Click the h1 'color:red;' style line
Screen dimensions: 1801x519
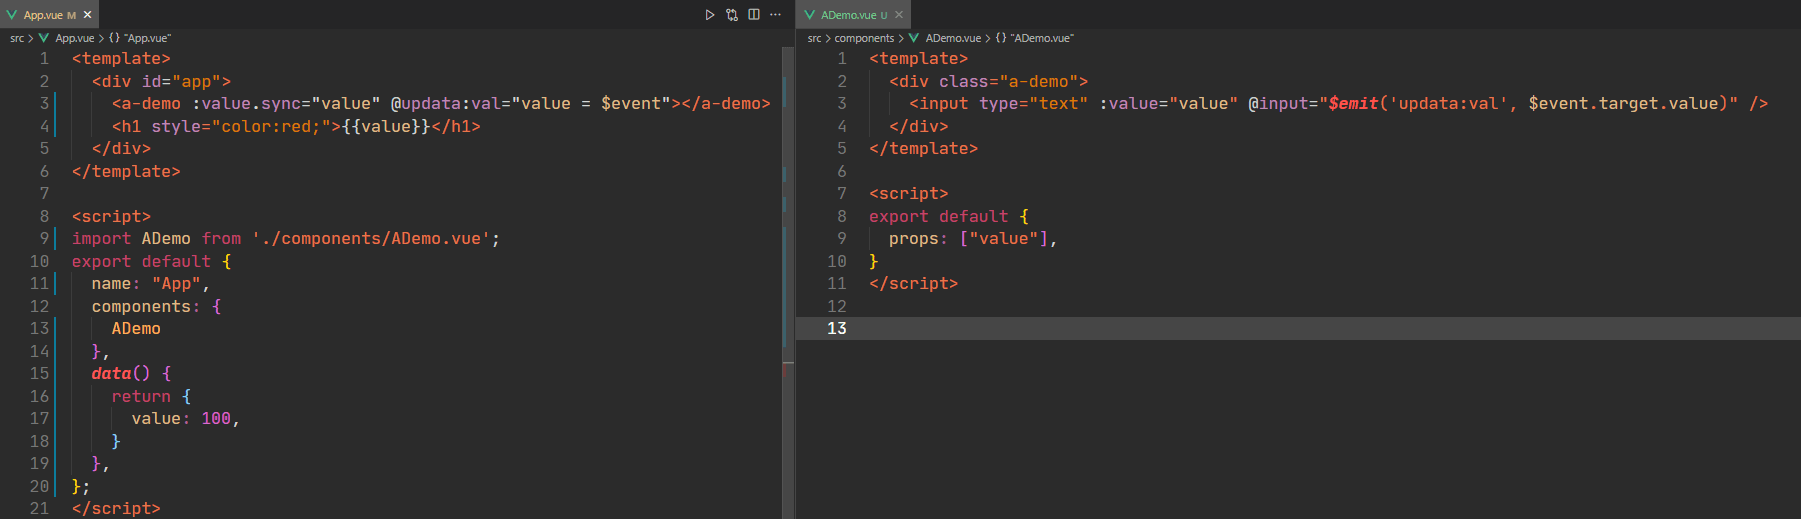296,126
